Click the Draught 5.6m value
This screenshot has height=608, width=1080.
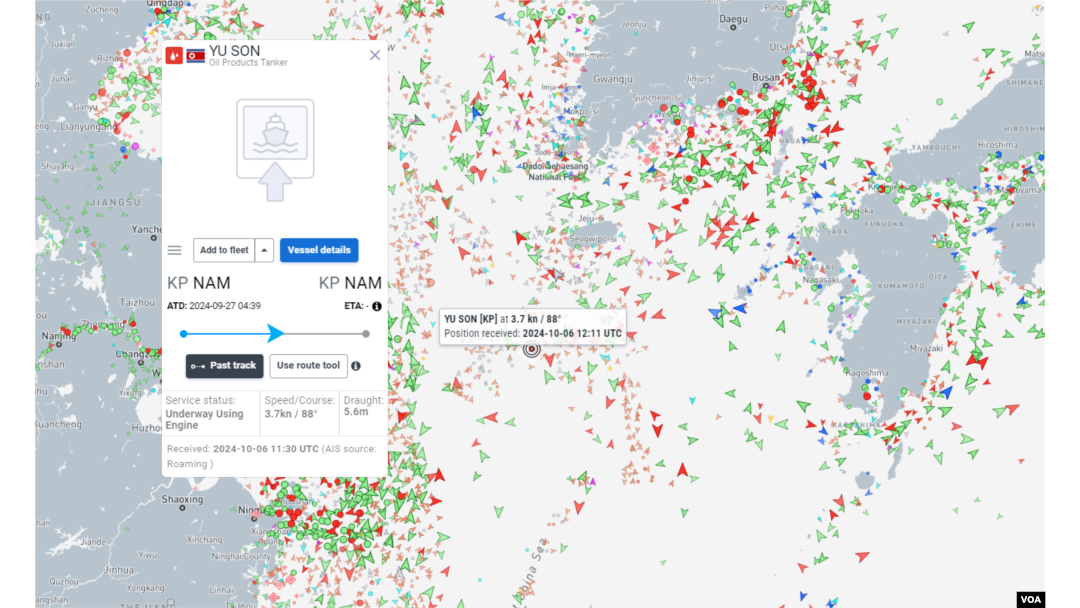356,412
